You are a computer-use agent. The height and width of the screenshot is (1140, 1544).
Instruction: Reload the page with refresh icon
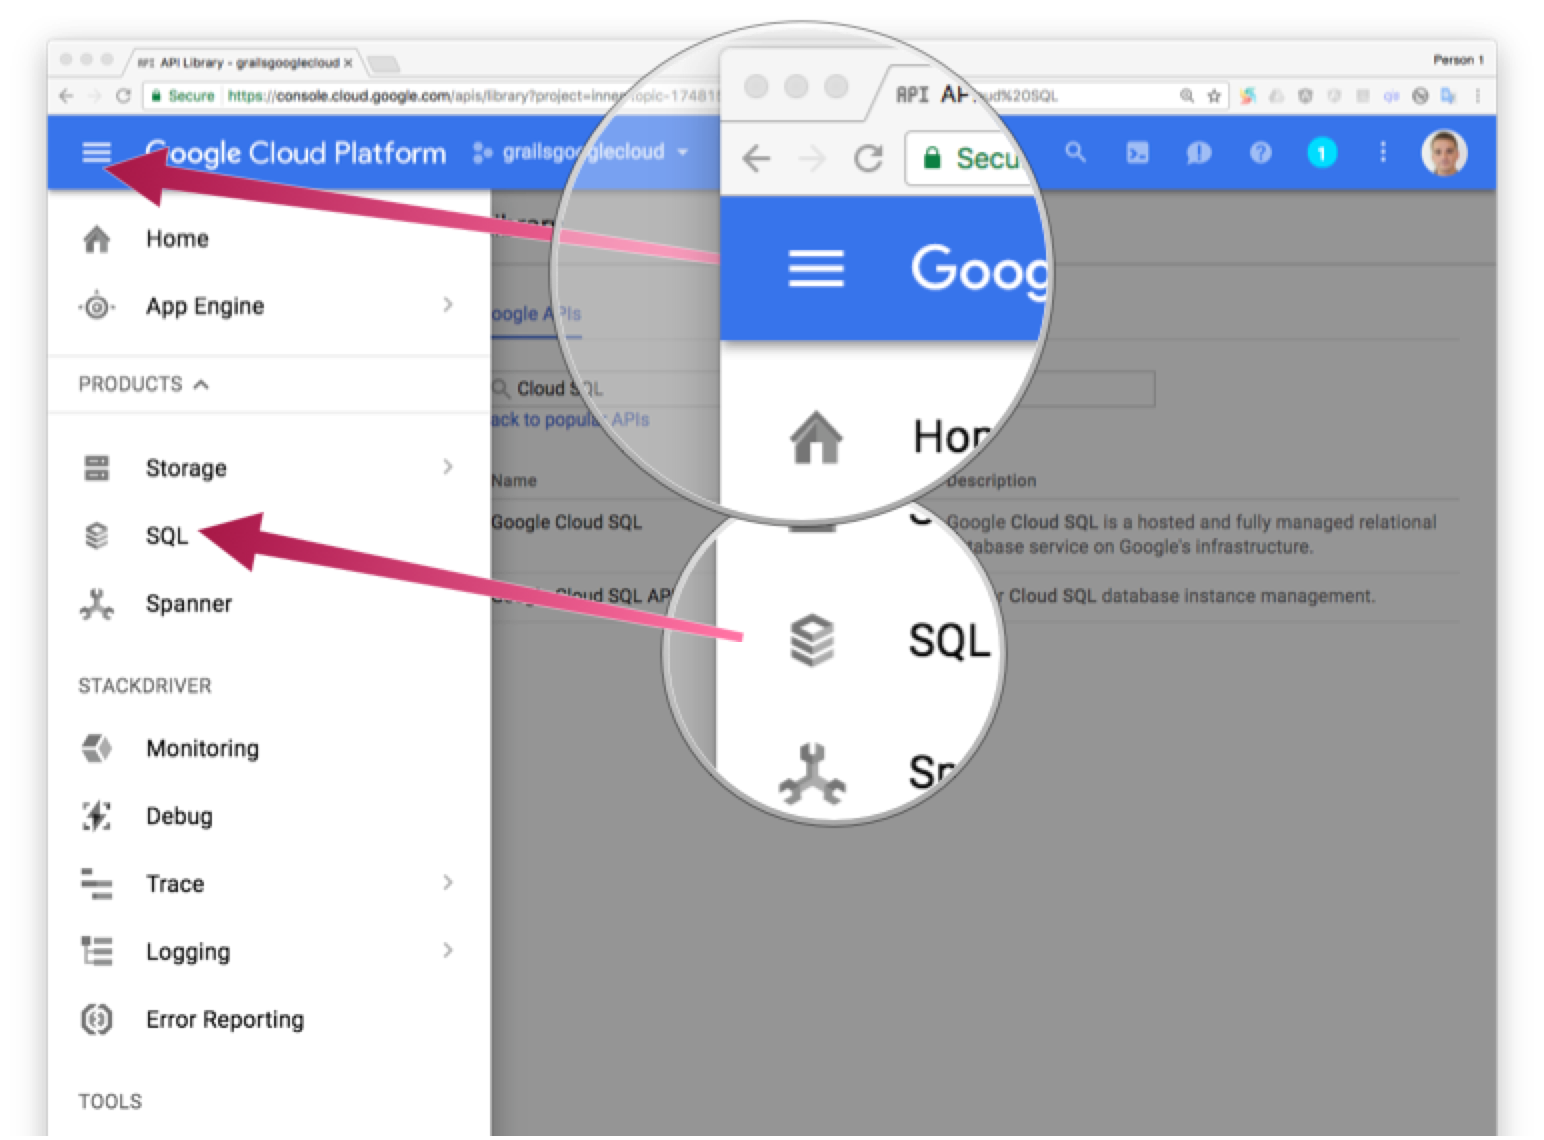123,96
